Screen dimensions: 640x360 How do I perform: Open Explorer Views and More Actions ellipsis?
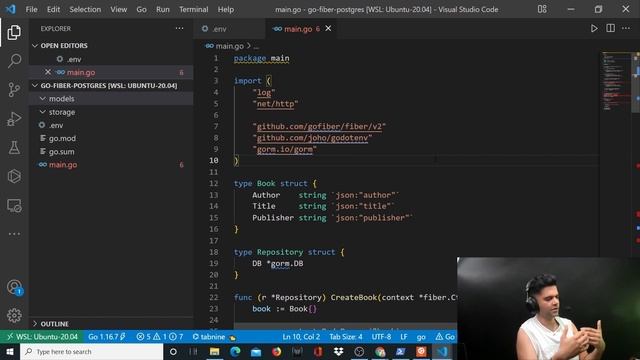[179, 28]
